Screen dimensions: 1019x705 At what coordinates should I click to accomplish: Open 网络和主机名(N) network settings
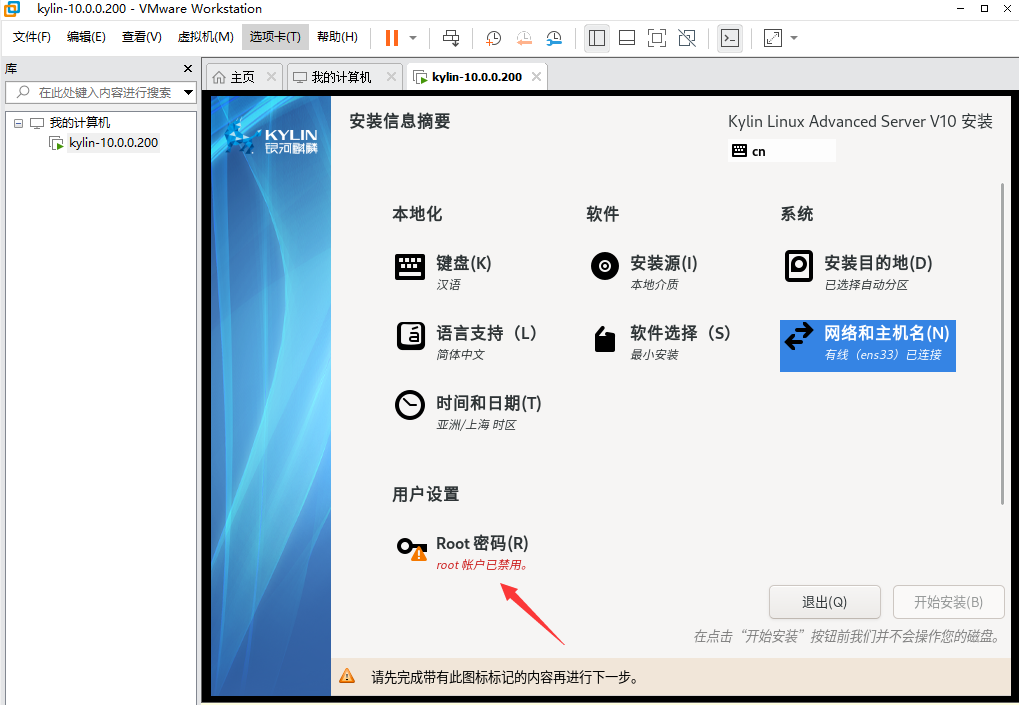click(868, 346)
